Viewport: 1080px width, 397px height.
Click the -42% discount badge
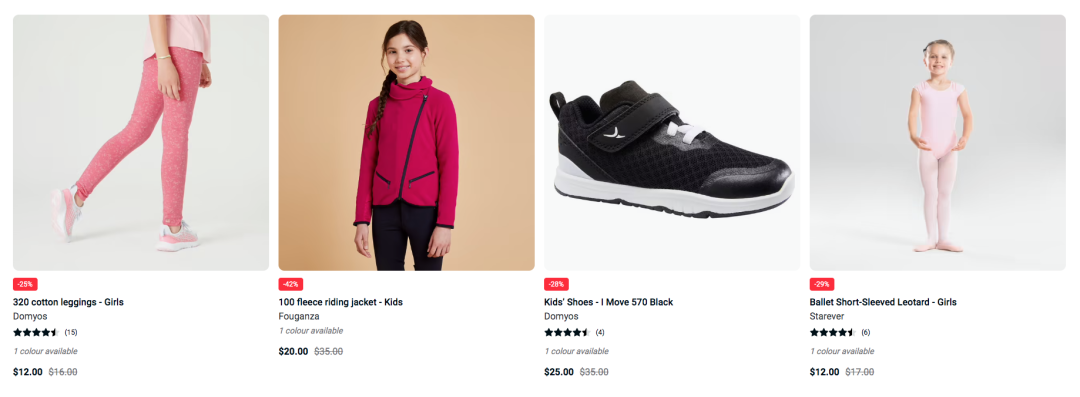(x=291, y=284)
